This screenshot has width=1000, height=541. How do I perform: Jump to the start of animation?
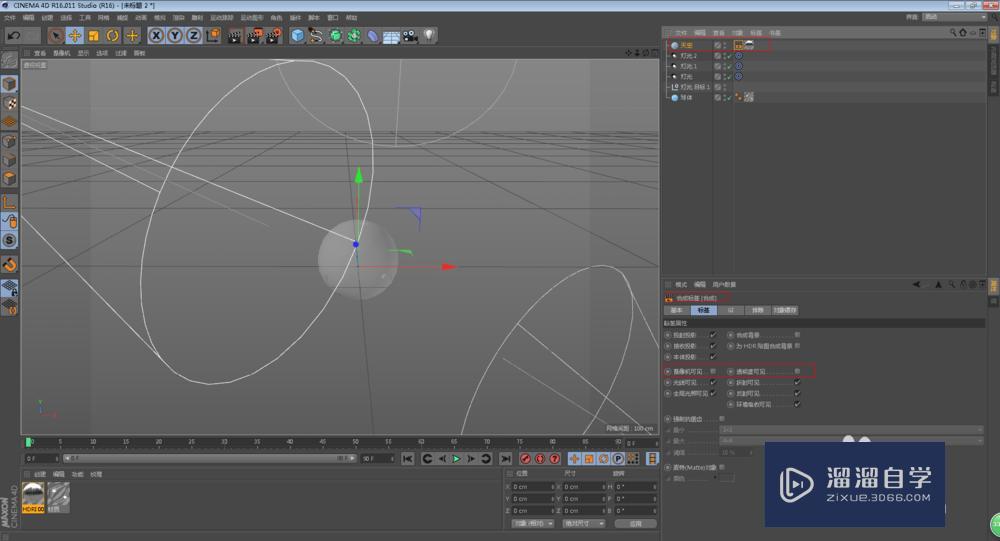408,459
